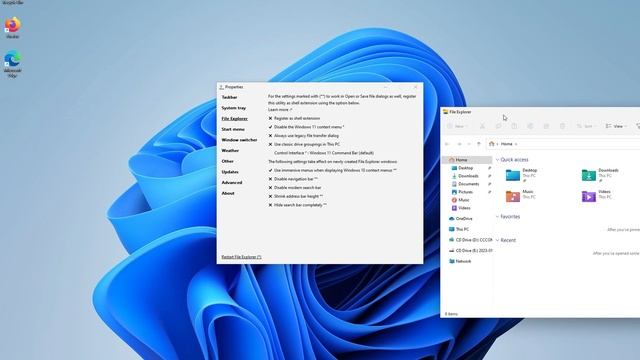Toggle Always use legacy file transfer dialog
Screen dimensions: 640x360
[x=303, y=136]
